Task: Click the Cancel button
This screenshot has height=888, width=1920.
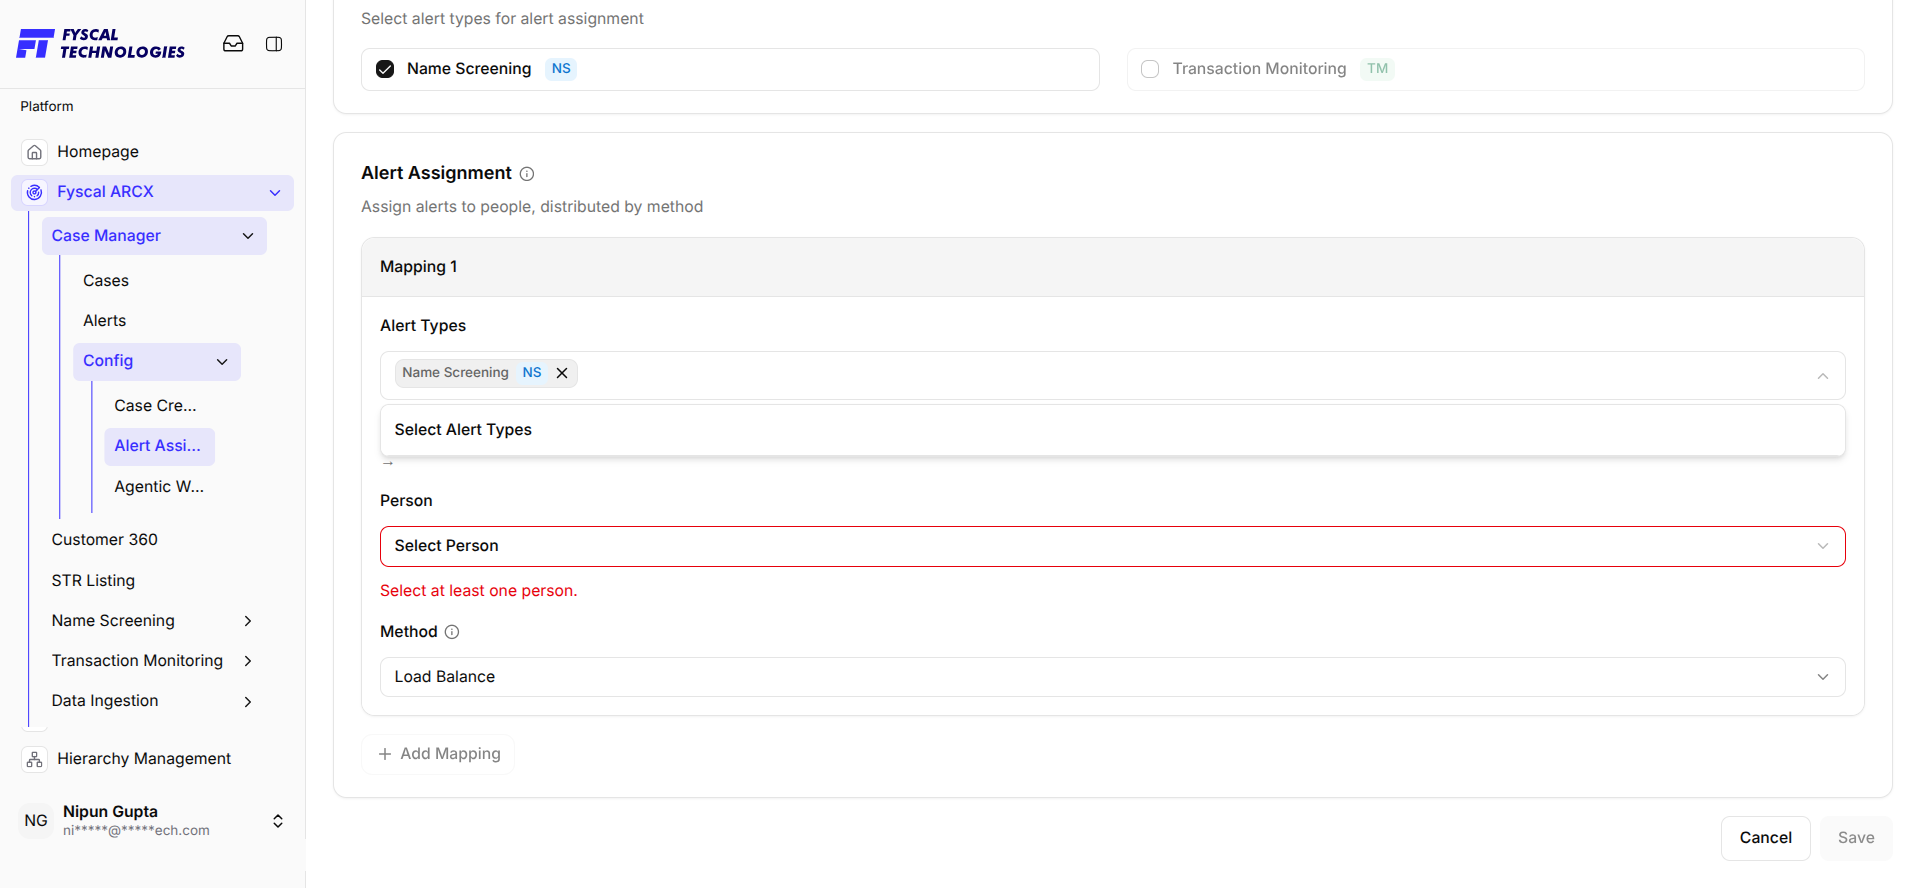Action: coord(1765,838)
